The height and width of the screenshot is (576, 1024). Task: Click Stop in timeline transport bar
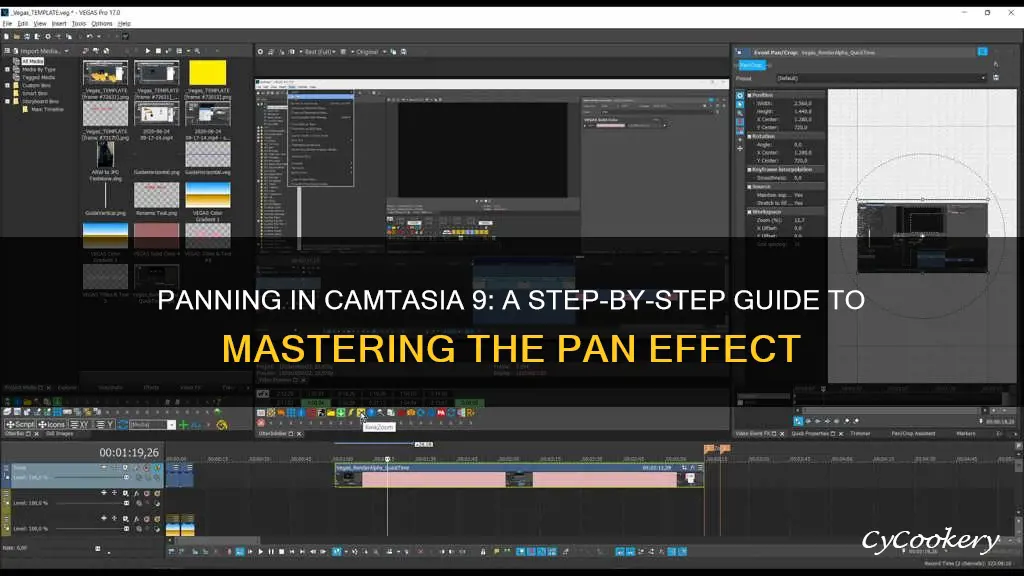tap(281, 552)
